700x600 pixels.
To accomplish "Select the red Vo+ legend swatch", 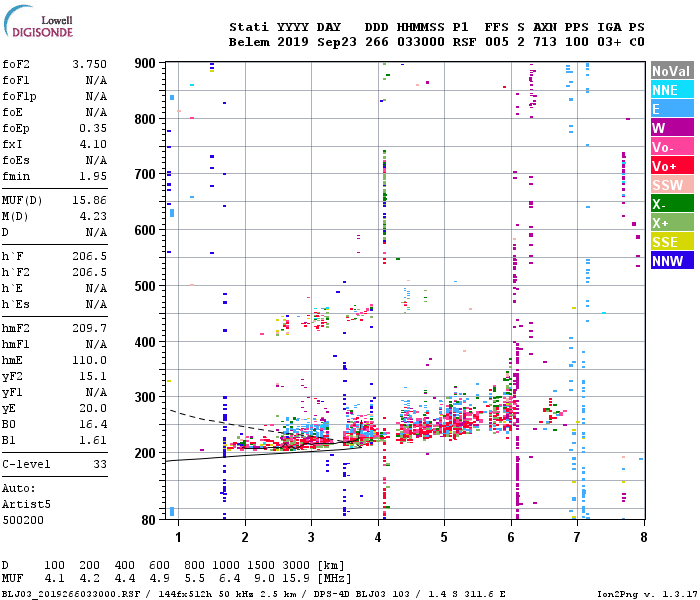I will [672, 166].
